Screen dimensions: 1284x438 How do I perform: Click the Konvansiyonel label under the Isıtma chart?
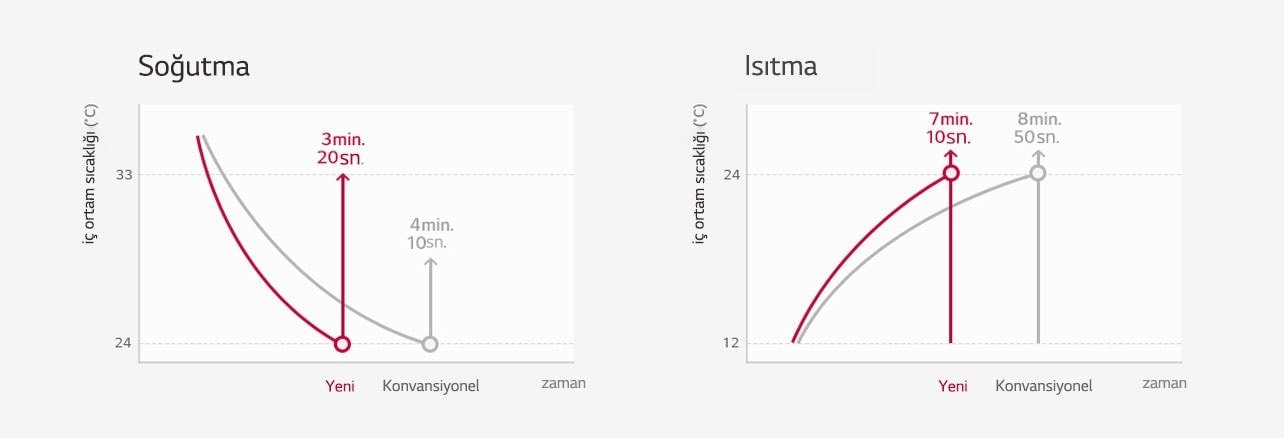pos(1044,386)
